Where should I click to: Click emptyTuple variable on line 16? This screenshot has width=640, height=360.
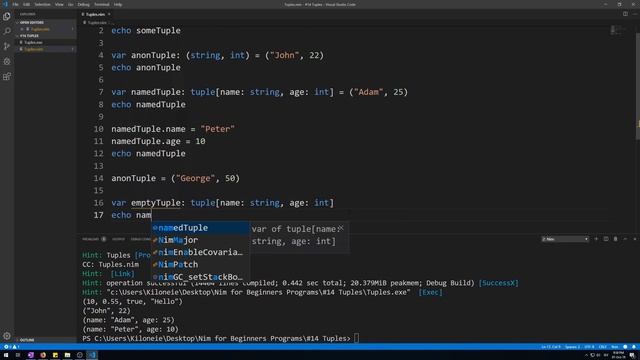[156, 203]
